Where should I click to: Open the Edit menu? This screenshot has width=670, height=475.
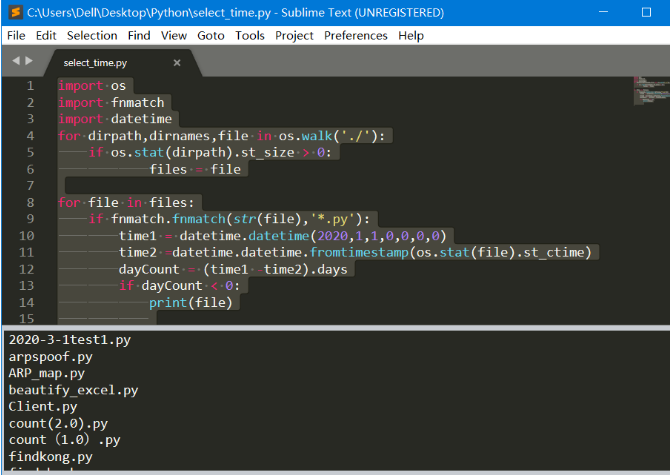(x=46, y=35)
